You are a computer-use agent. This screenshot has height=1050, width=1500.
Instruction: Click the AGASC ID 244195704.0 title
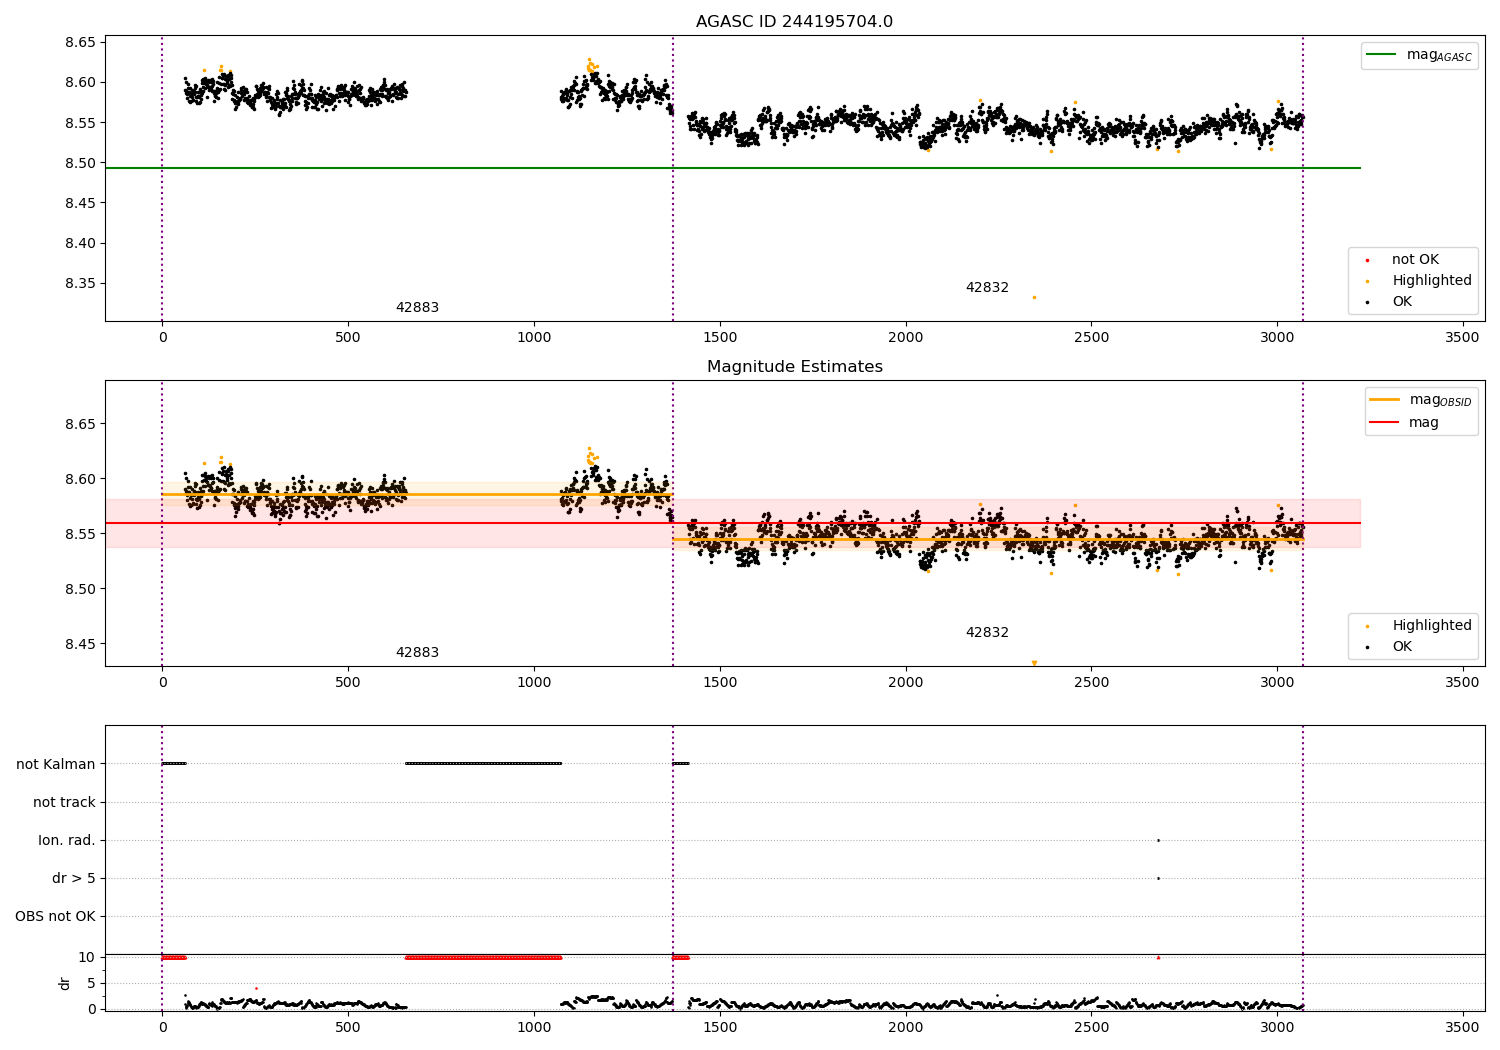pyautogui.click(x=794, y=22)
